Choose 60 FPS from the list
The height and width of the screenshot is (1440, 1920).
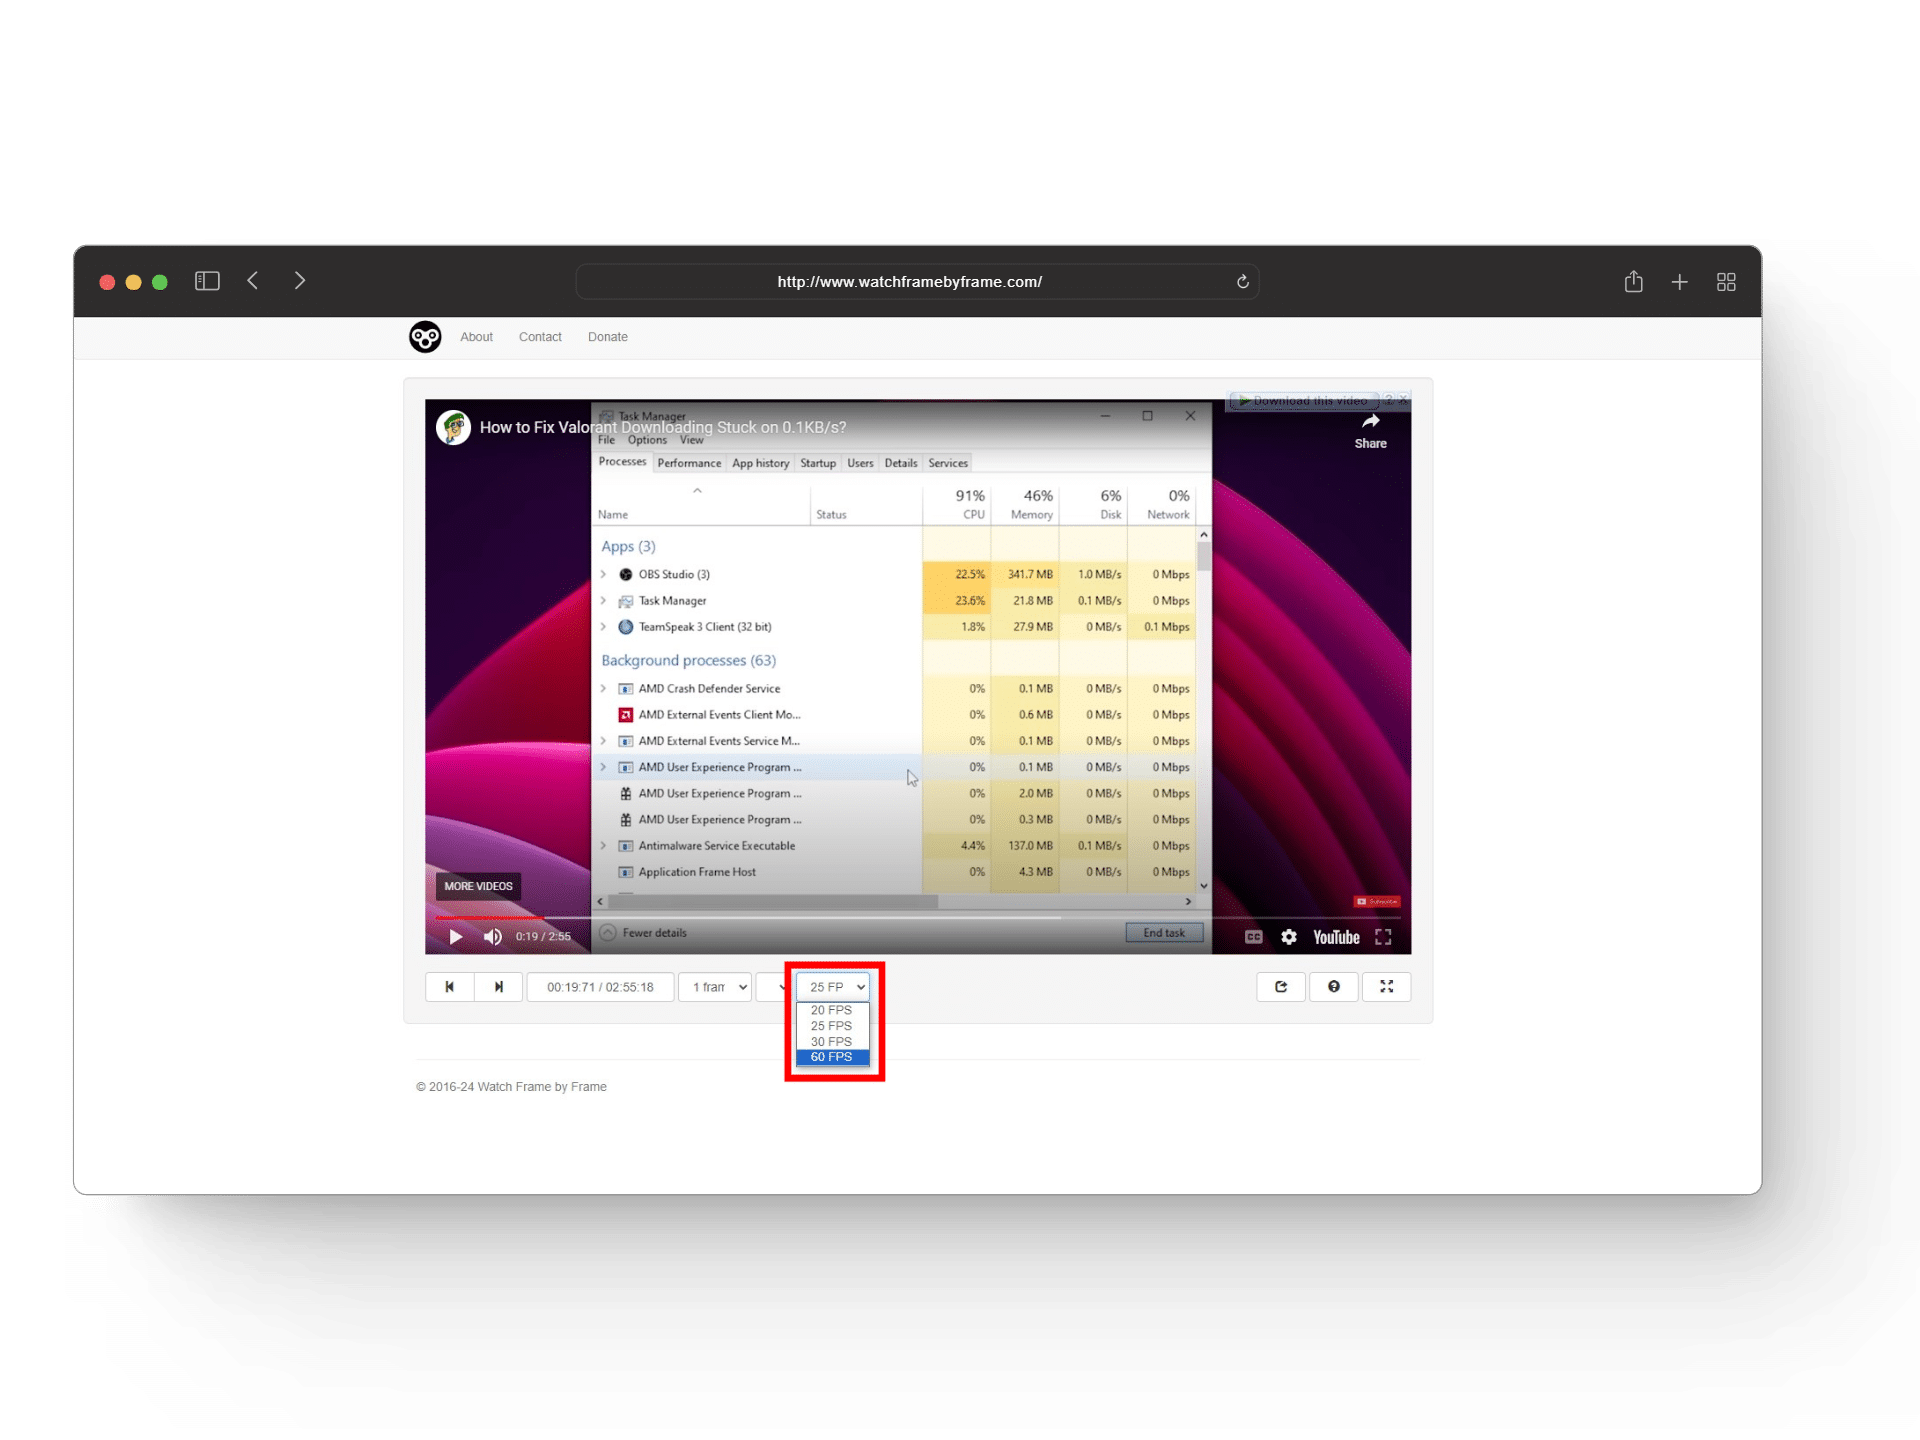tap(832, 1057)
